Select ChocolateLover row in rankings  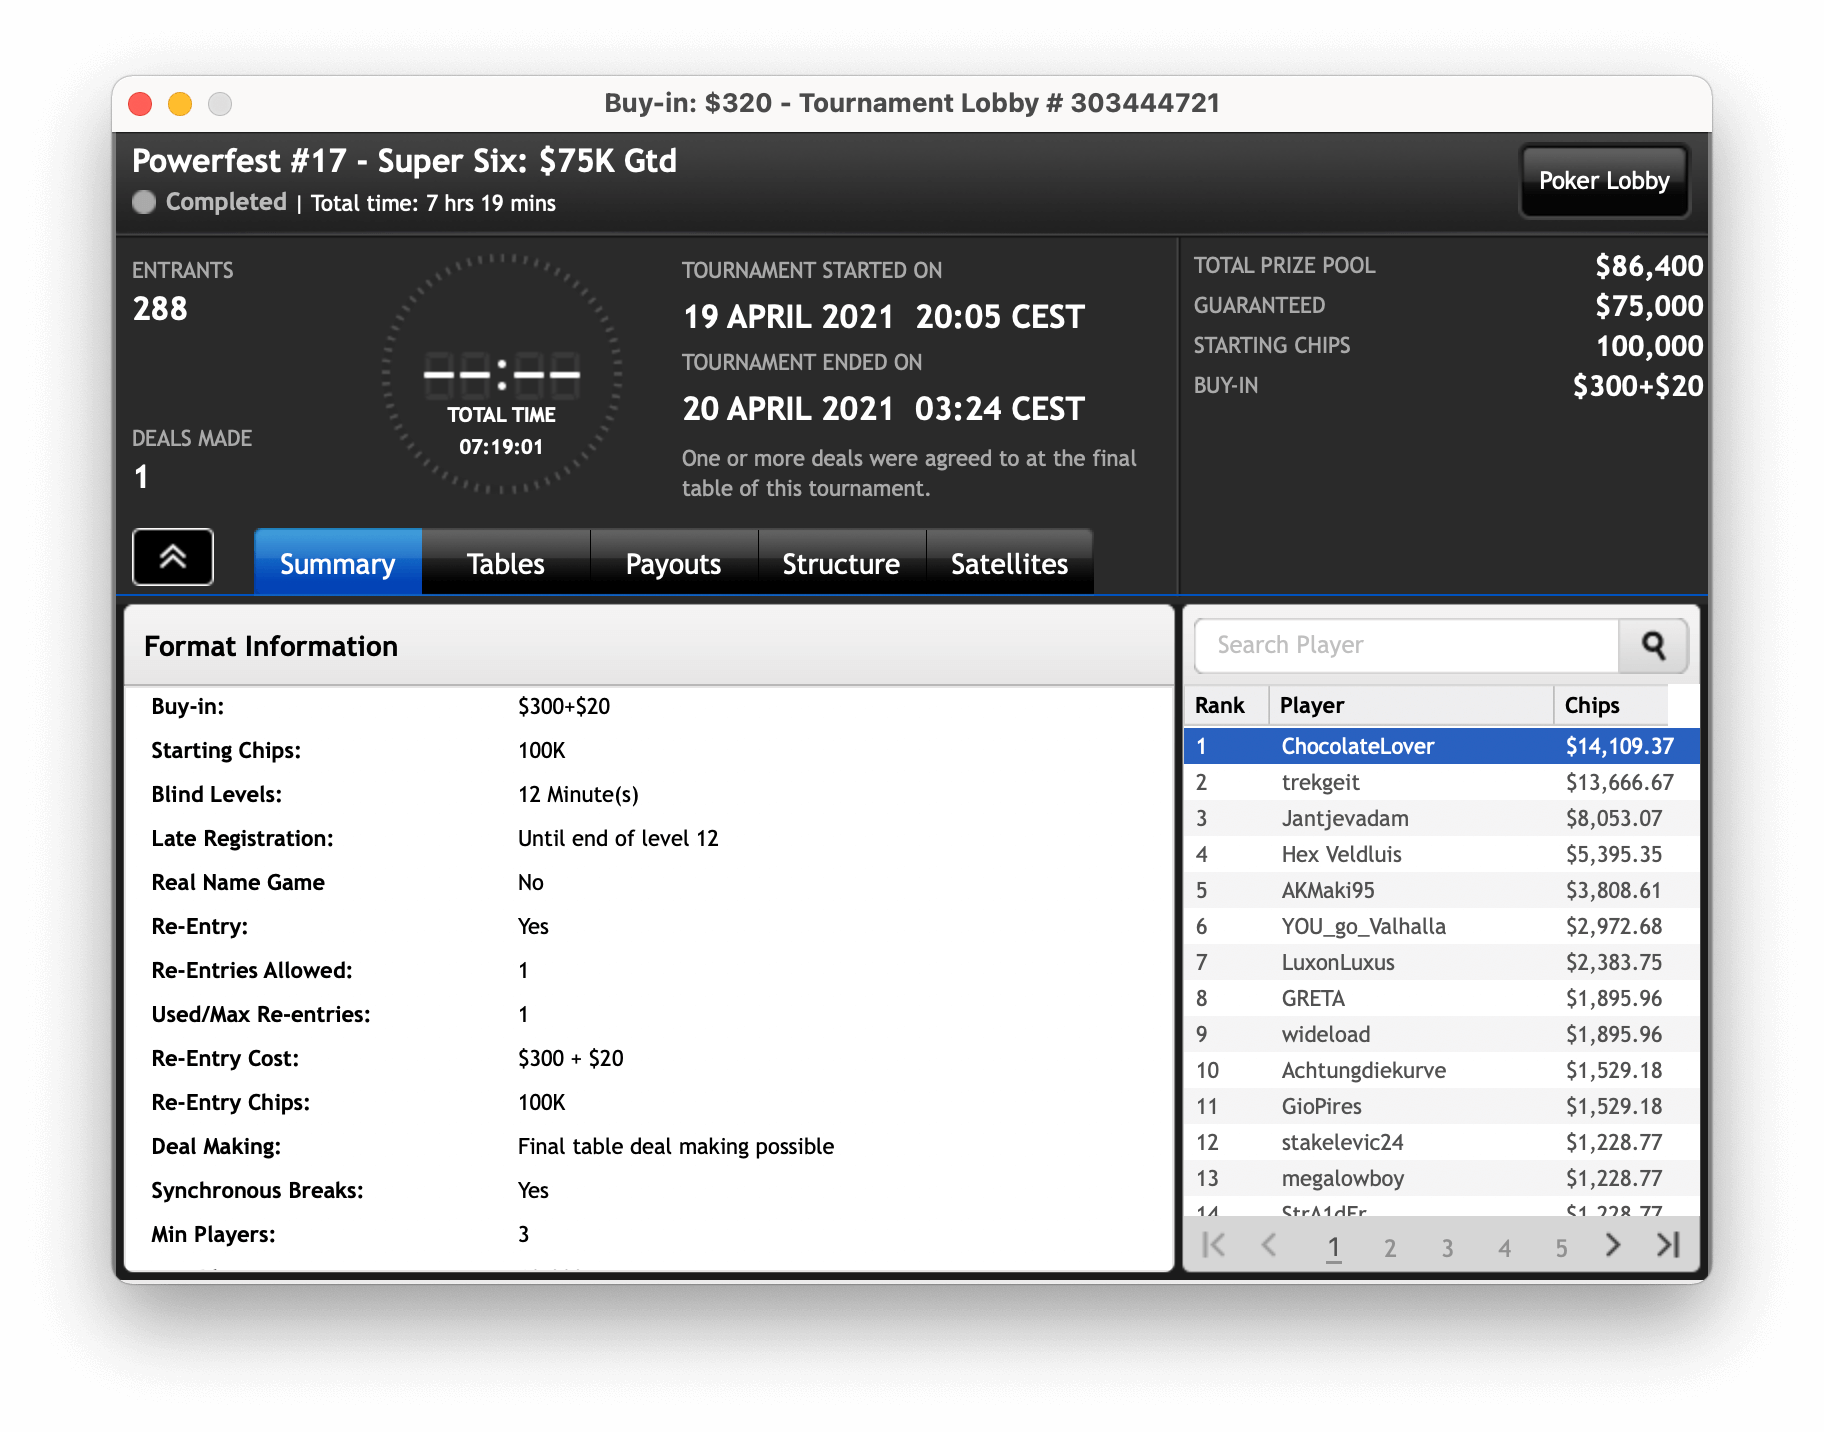tap(1357, 746)
